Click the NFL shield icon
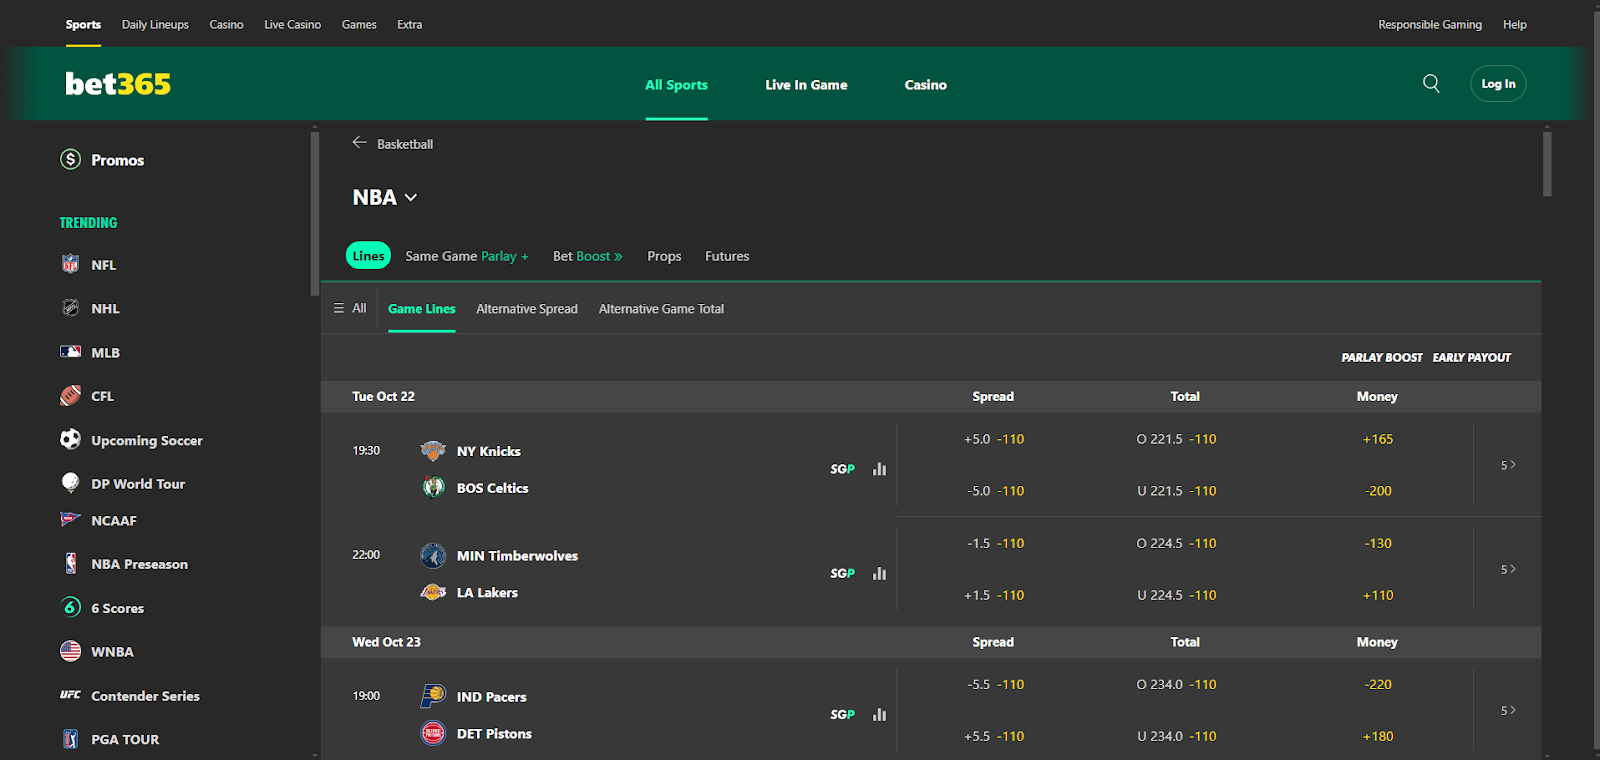The height and width of the screenshot is (760, 1600). 70,264
